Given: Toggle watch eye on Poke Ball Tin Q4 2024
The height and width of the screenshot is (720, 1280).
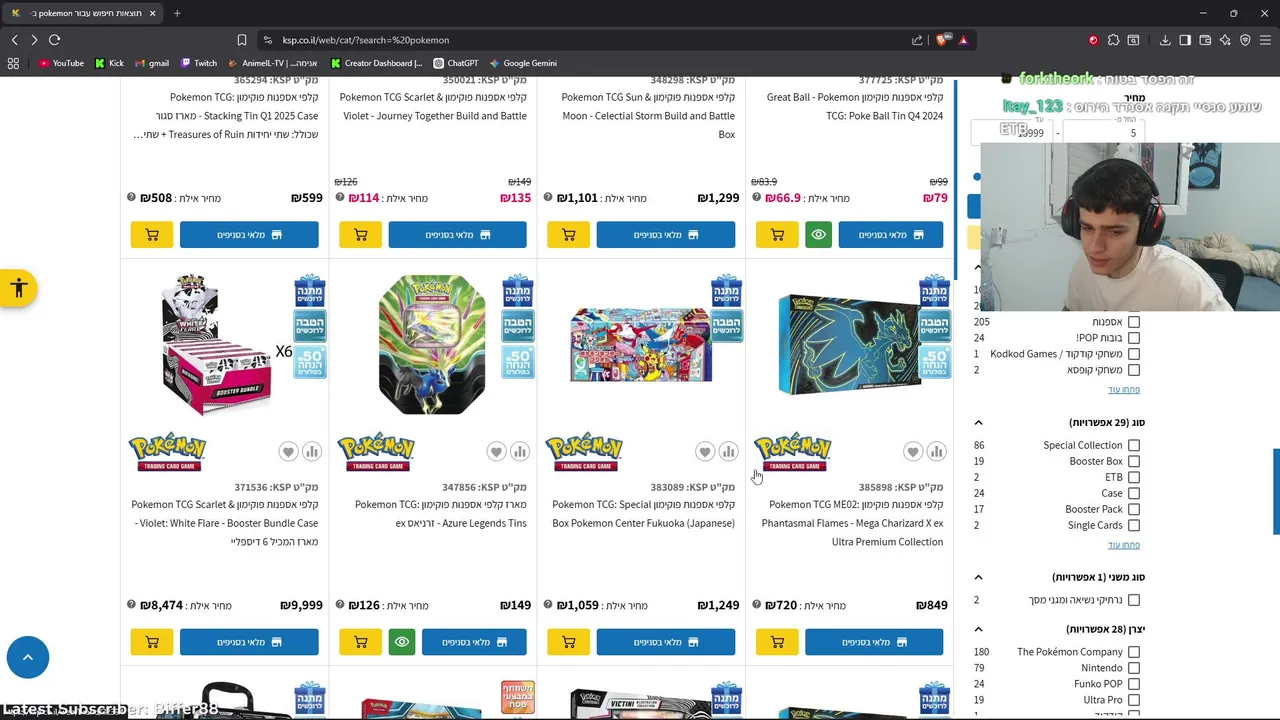Looking at the screenshot, I should point(818,235).
